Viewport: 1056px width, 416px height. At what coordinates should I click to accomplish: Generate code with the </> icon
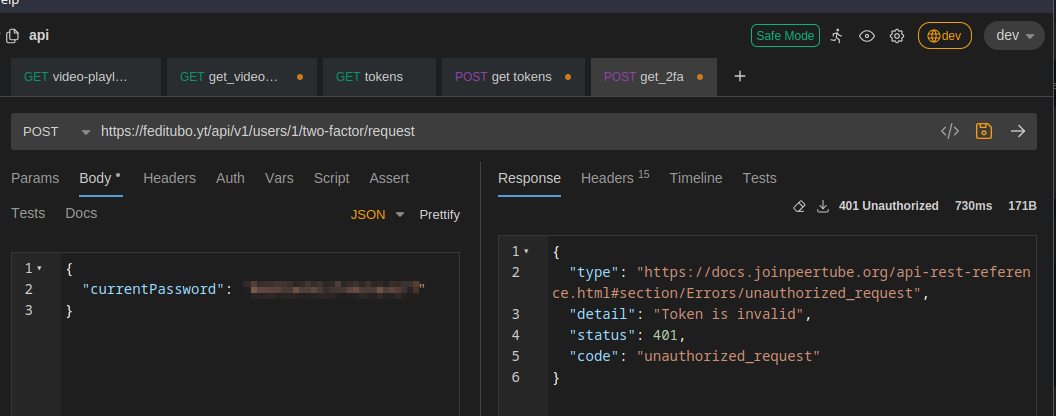950,131
